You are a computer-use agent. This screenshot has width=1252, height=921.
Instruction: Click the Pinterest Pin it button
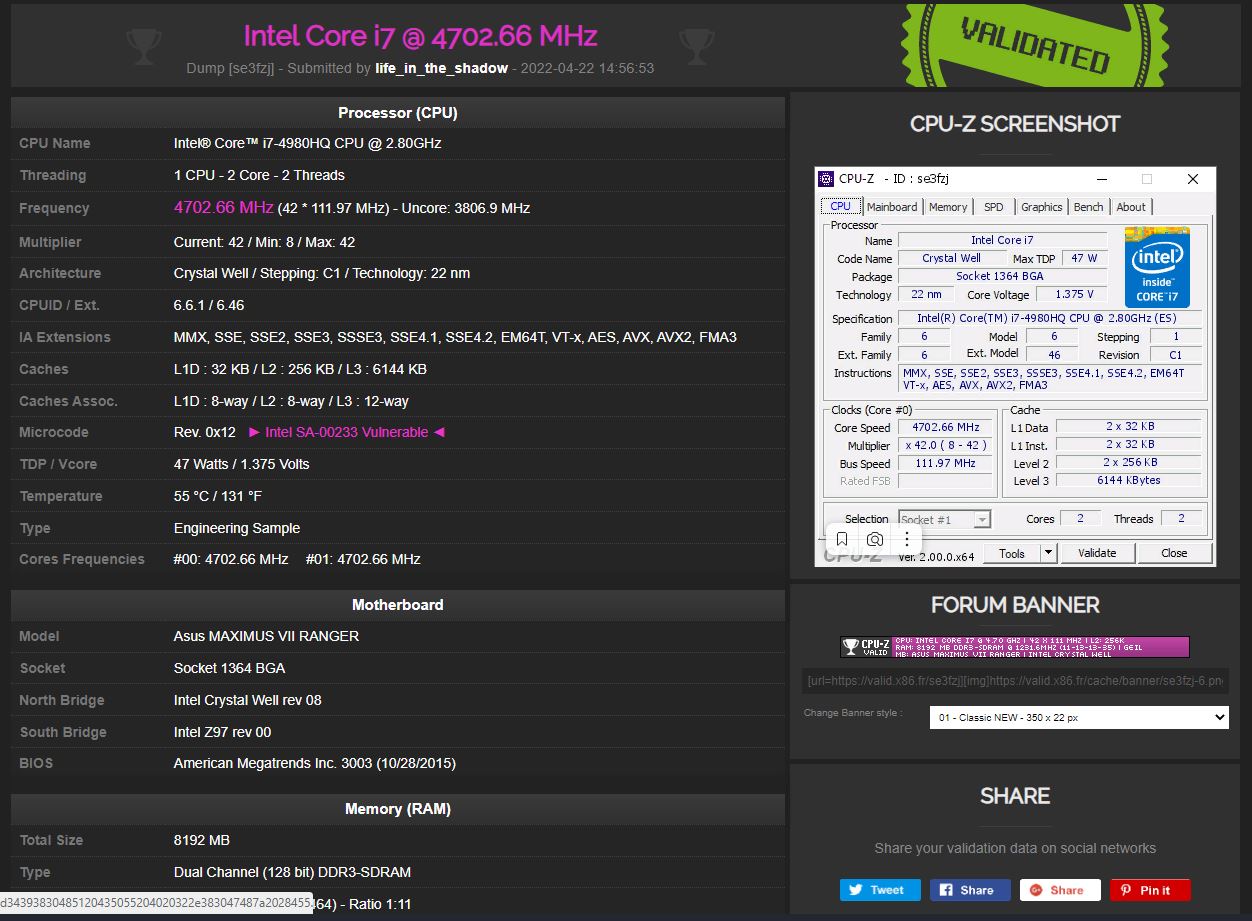pyautogui.click(x=1150, y=890)
